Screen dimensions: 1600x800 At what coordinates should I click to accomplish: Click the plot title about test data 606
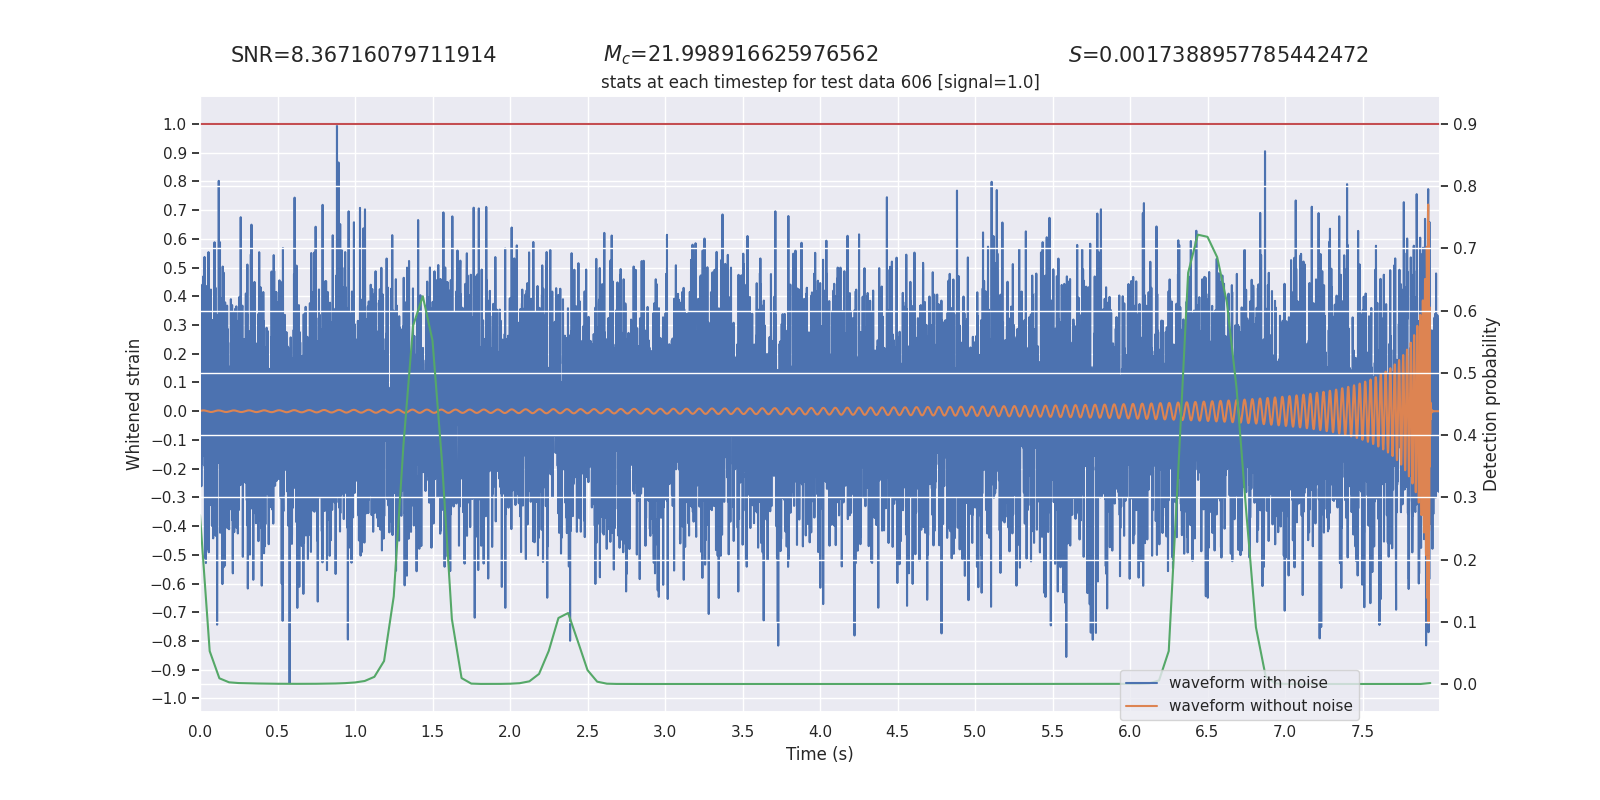tap(820, 82)
